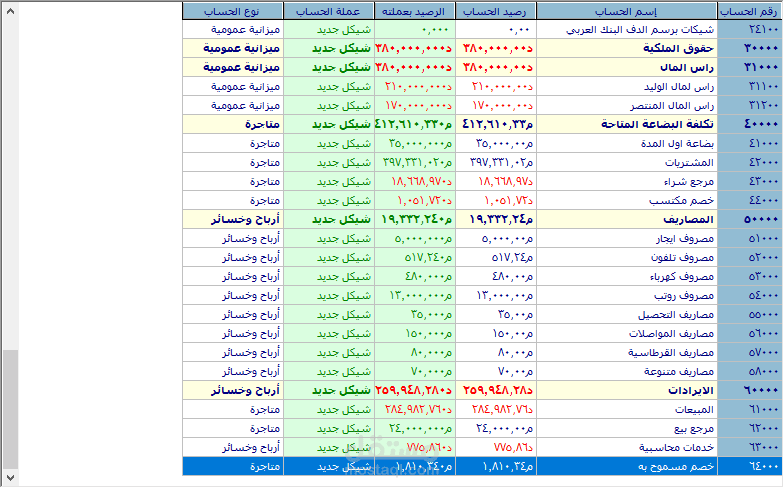Select the مصروف تلفون account
This screenshot has height=488, width=784.
pyautogui.click(x=626, y=258)
